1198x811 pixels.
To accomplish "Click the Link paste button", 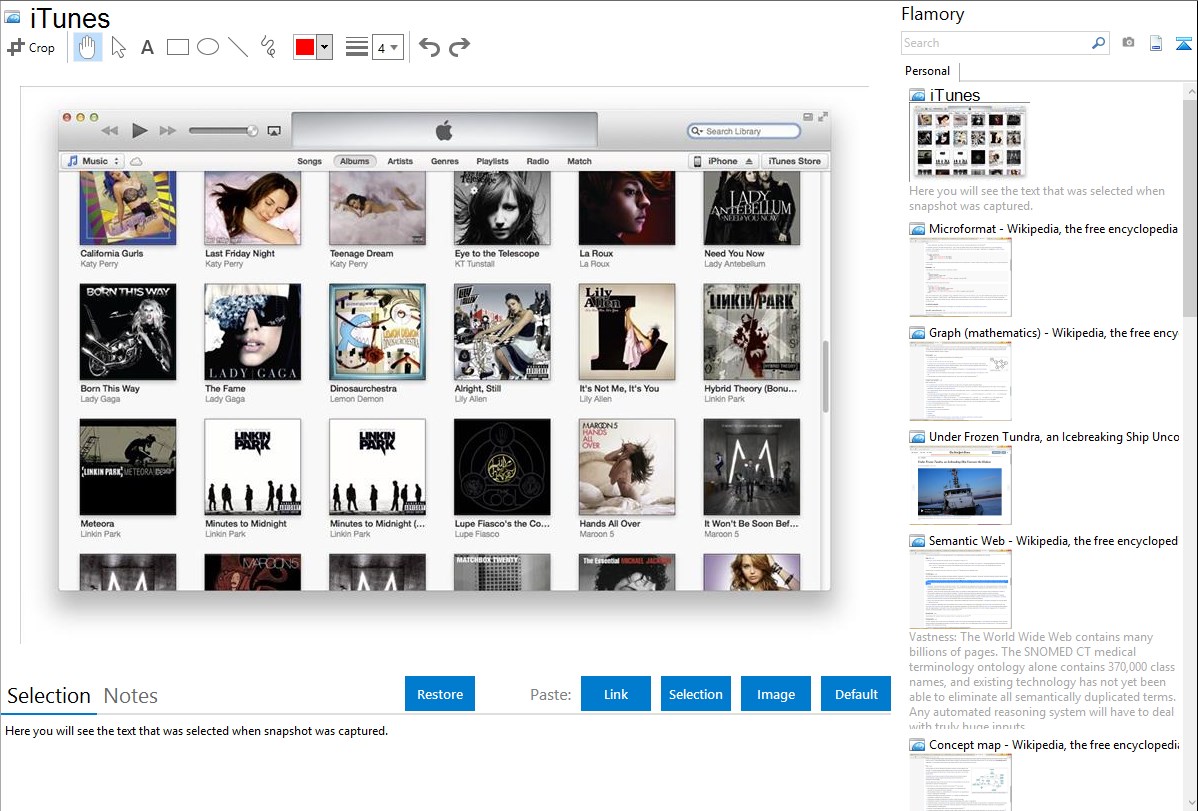I will pos(616,694).
